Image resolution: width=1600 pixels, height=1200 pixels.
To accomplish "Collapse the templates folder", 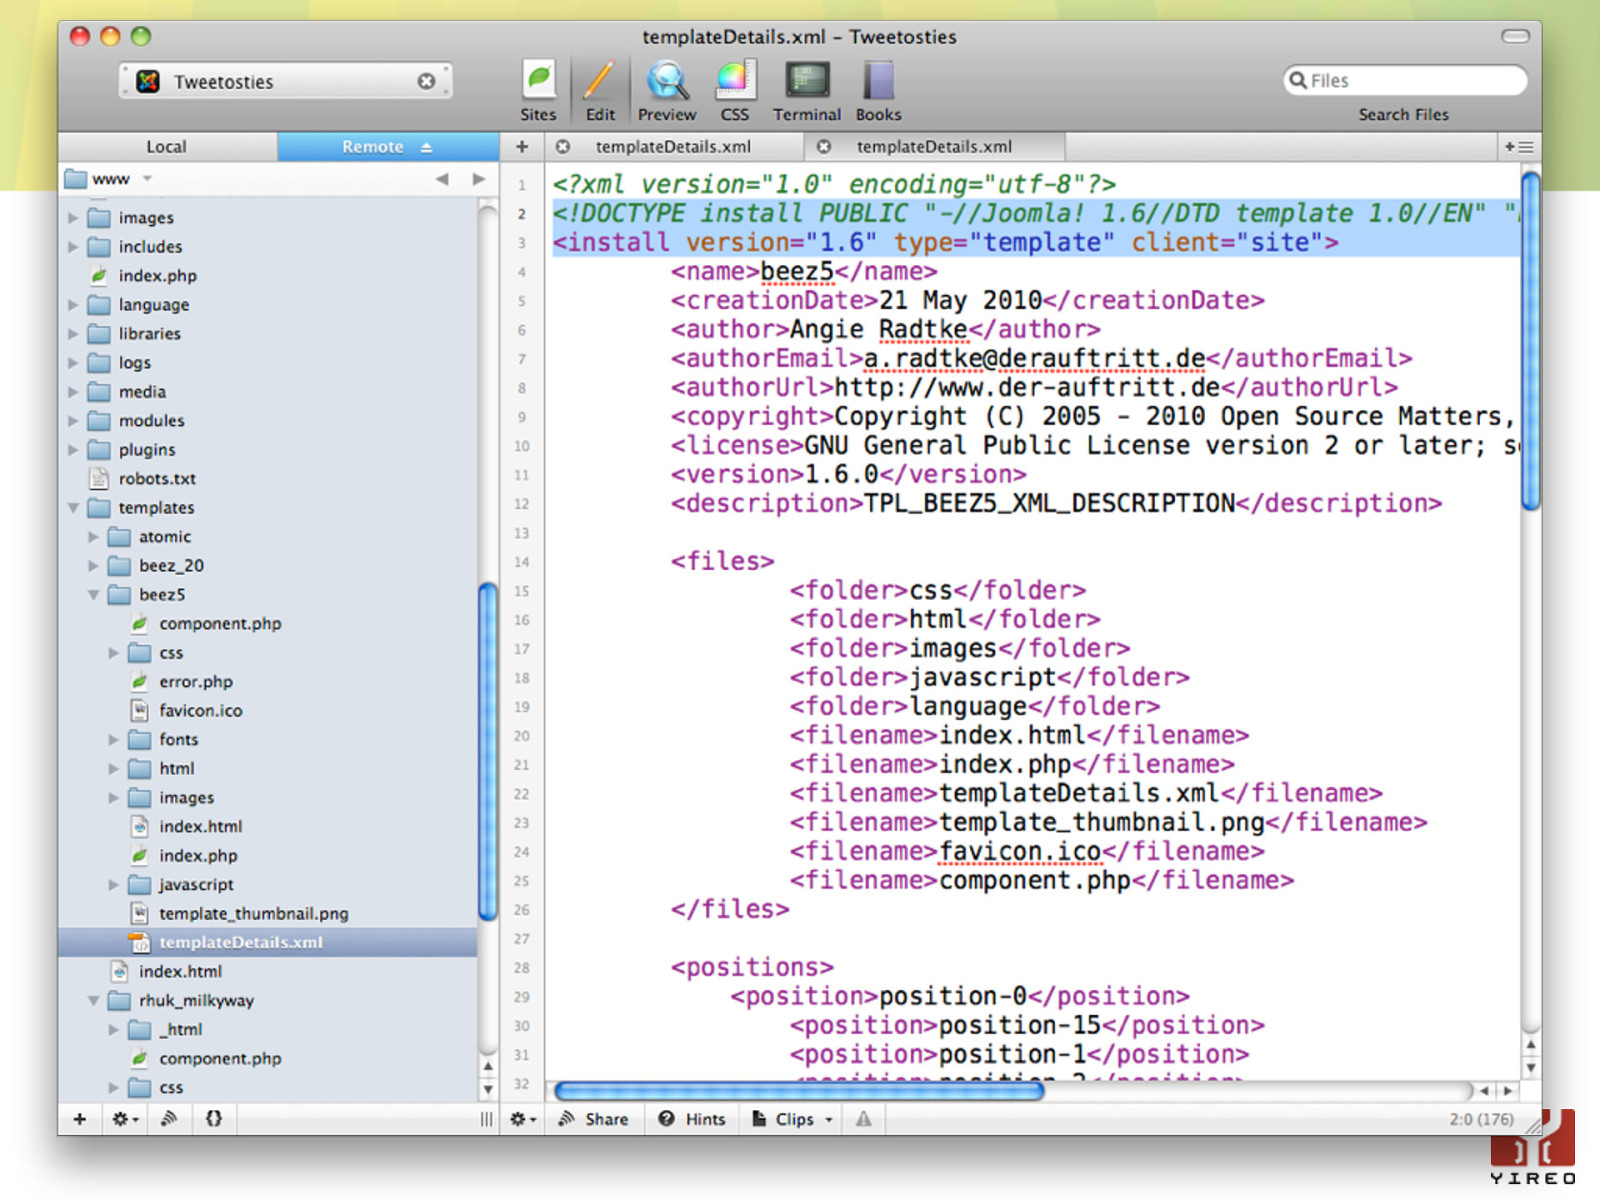I will point(73,508).
